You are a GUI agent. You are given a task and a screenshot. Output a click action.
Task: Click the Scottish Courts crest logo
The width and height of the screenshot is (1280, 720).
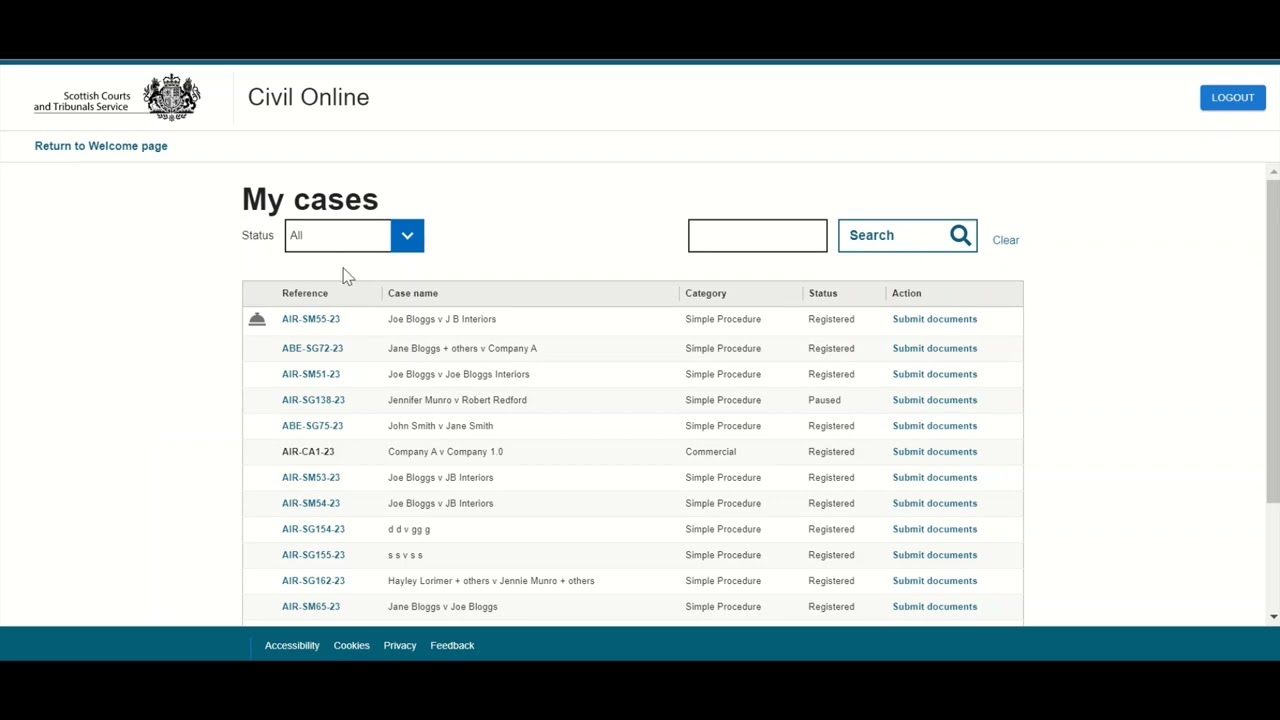172,97
